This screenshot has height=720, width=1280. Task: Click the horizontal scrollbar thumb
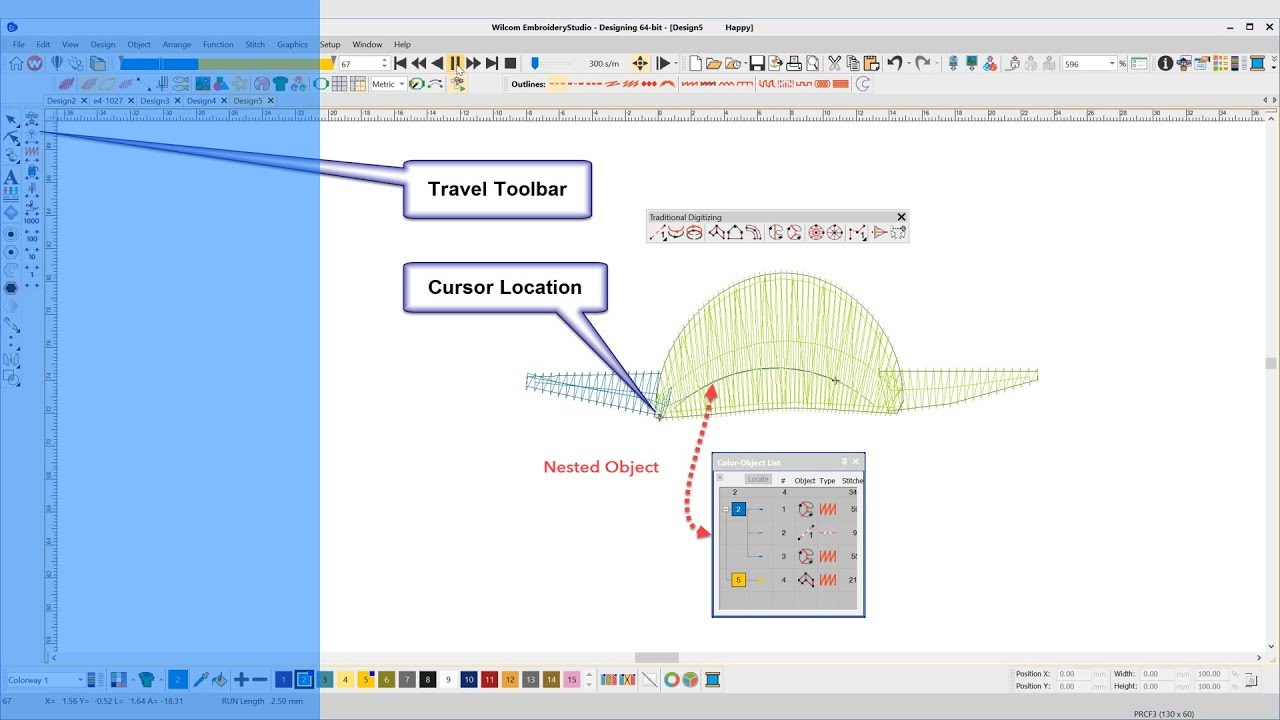point(657,657)
